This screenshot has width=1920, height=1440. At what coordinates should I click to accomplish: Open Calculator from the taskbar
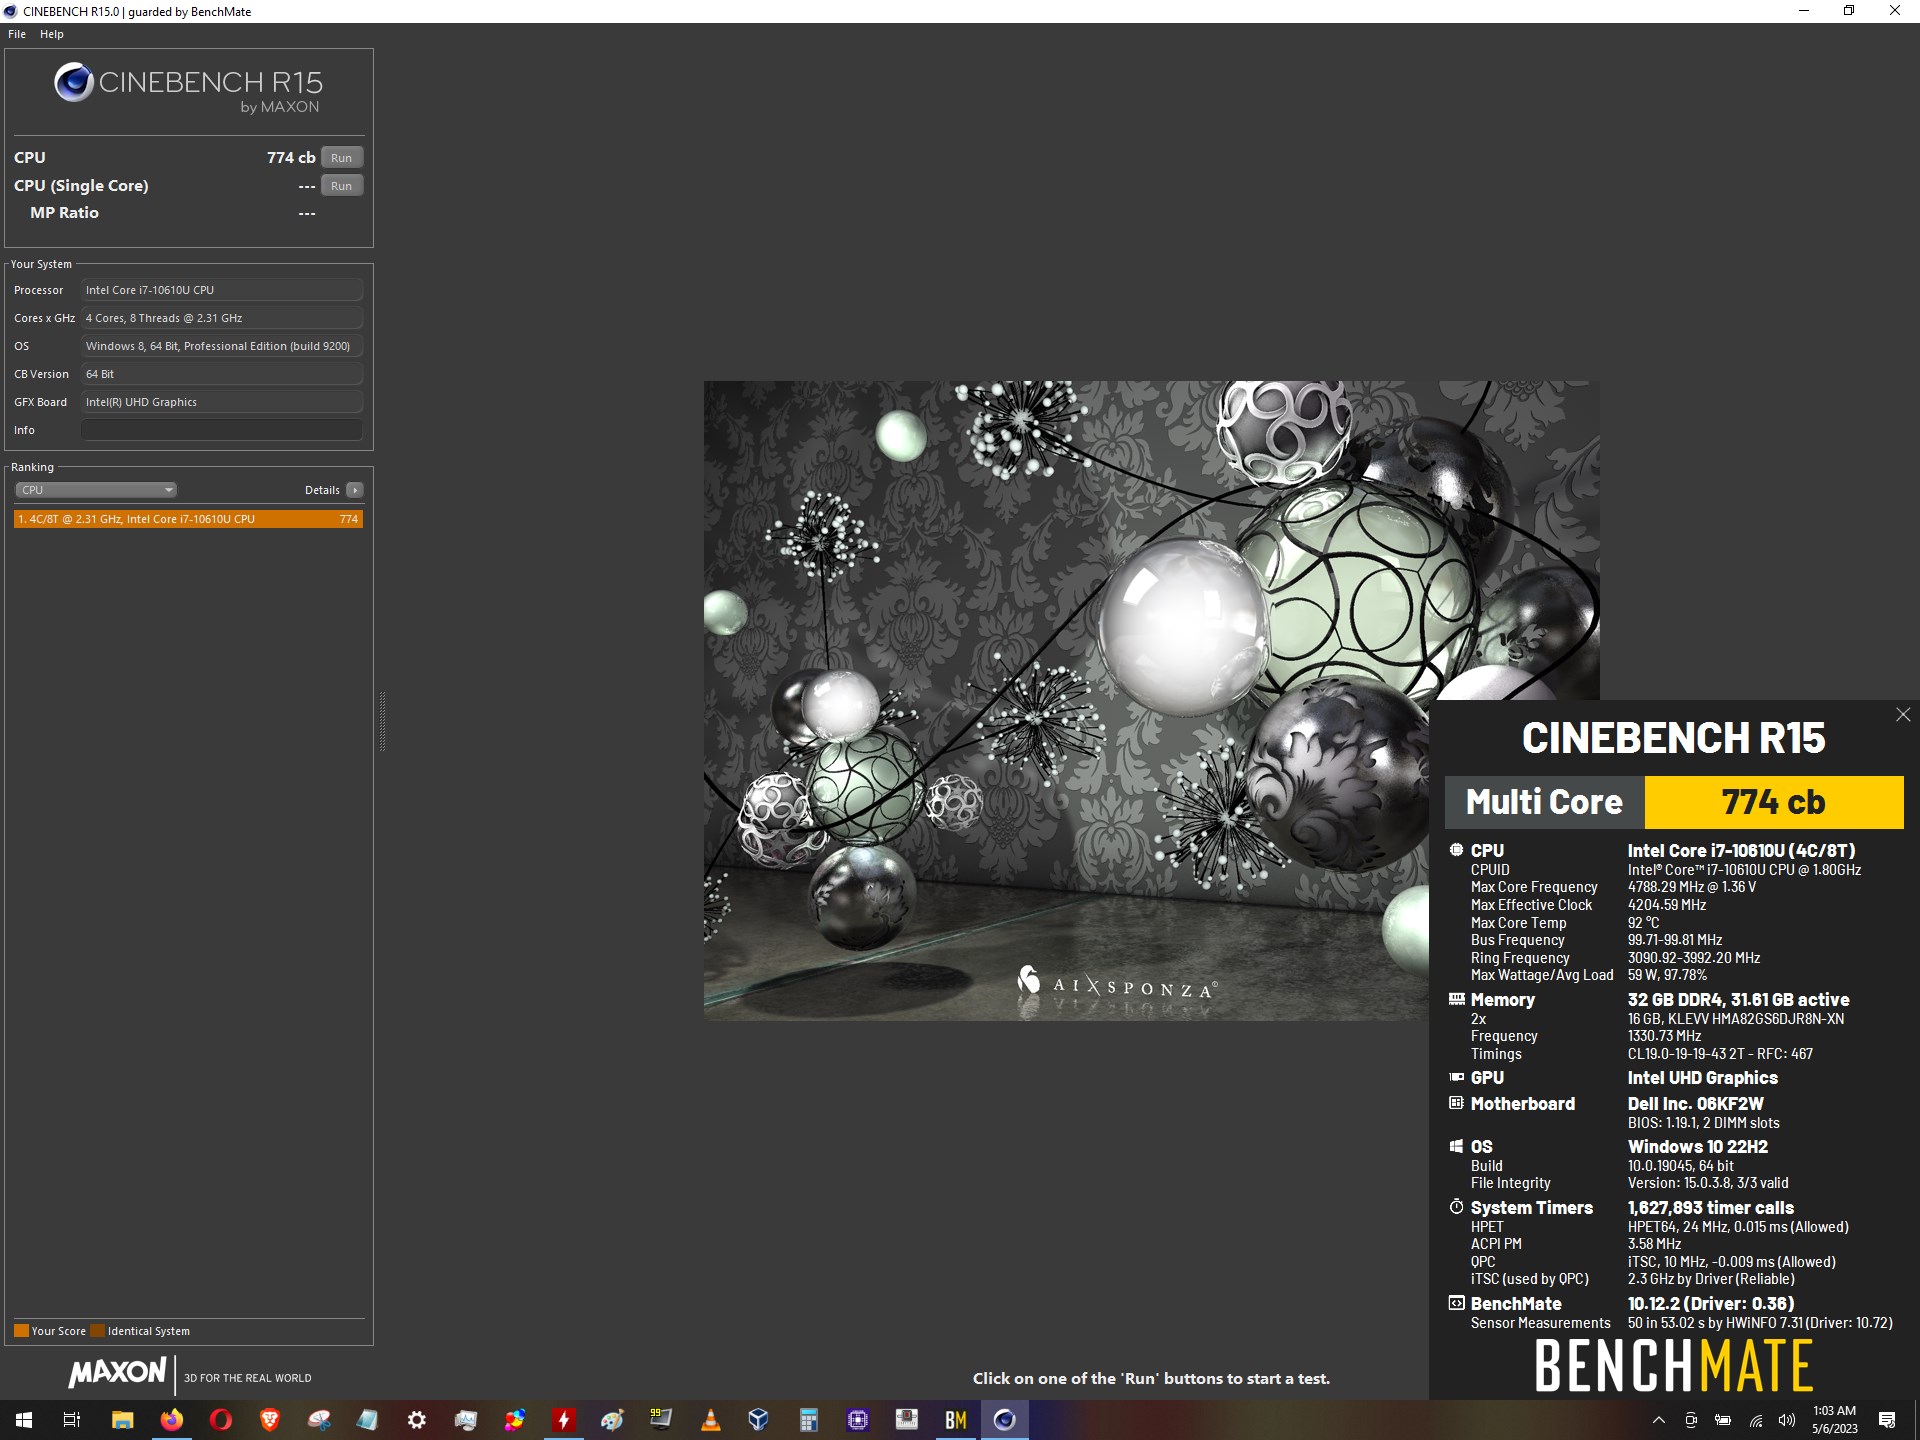point(808,1420)
